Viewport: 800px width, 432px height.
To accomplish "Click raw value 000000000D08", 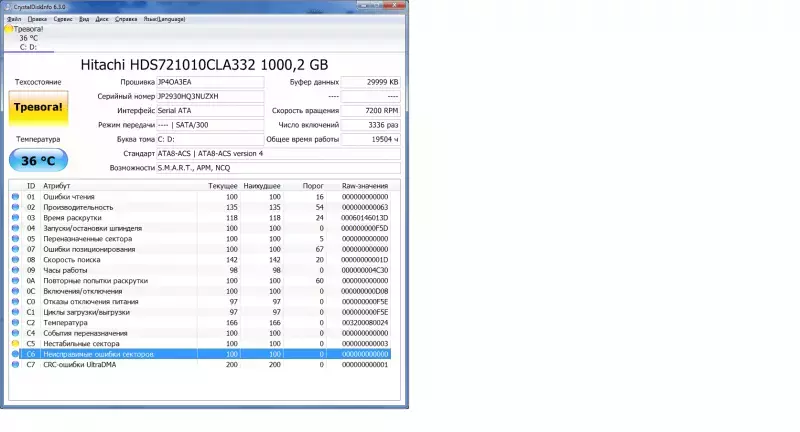I will click(365, 291).
